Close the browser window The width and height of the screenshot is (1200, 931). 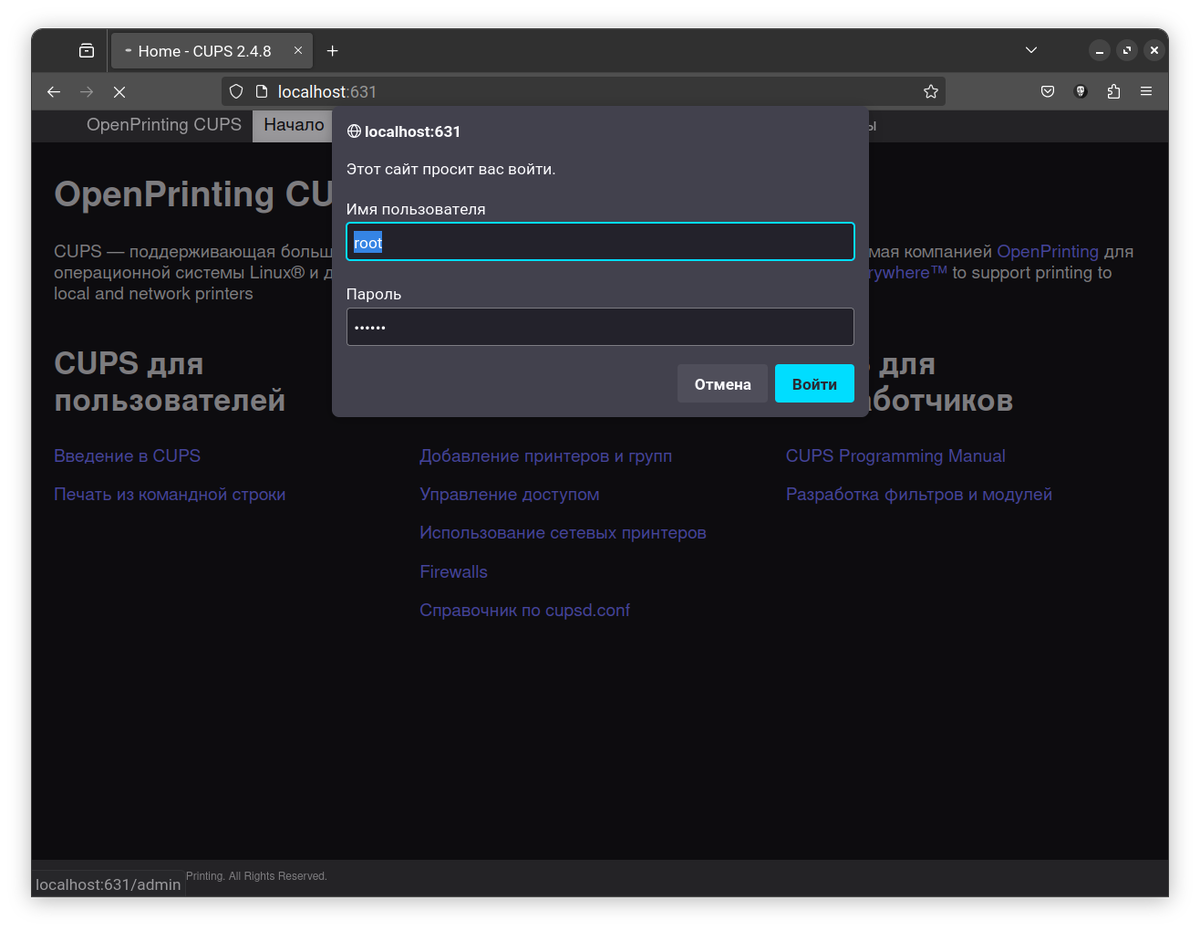[x=1155, y=50]
